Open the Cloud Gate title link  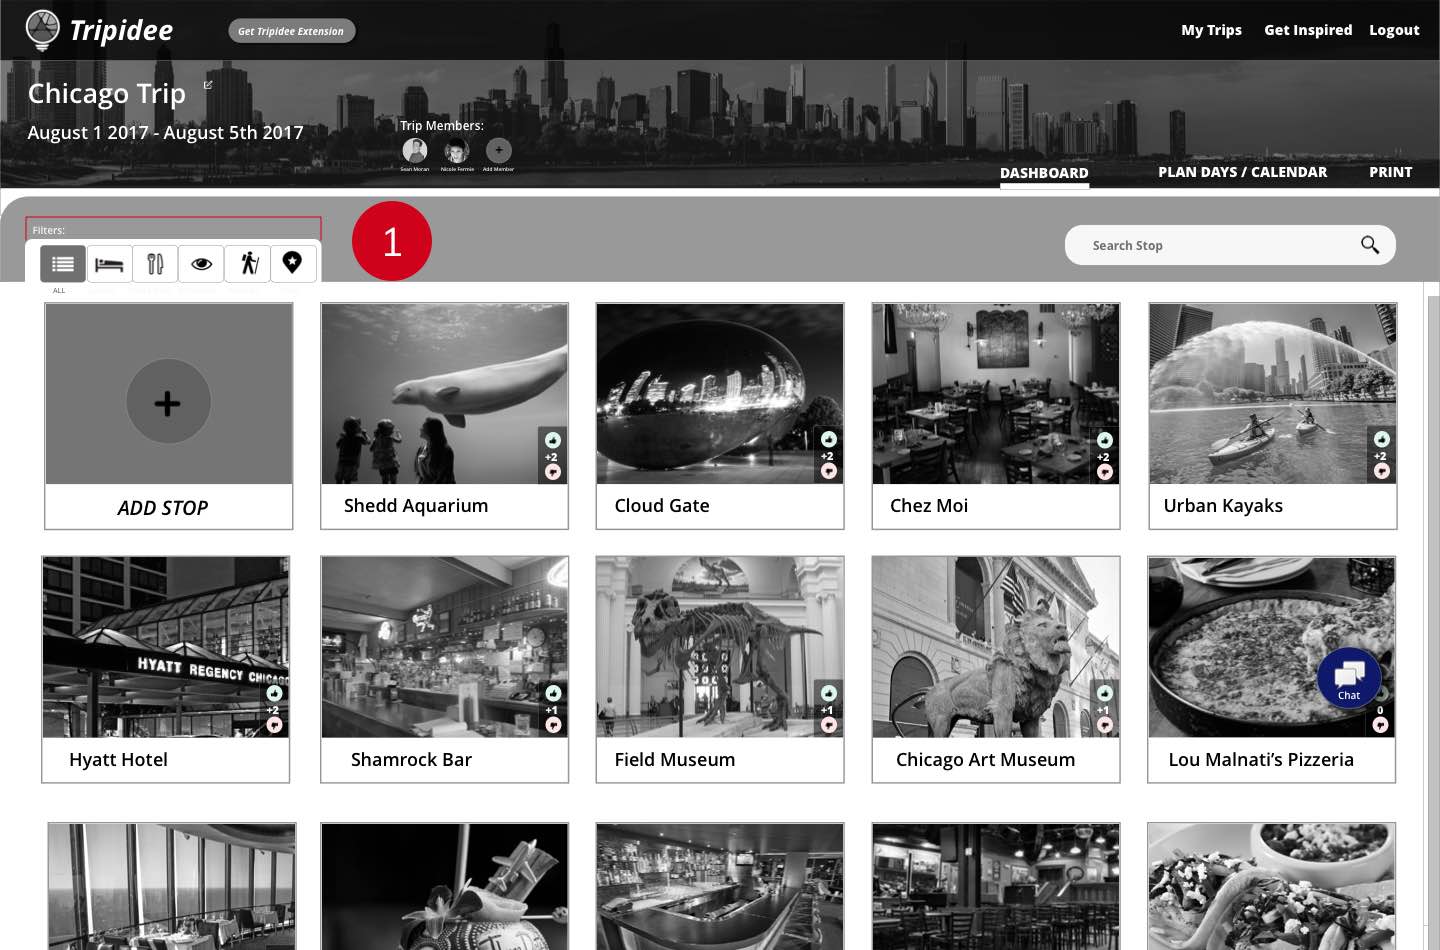coord(662,506)
